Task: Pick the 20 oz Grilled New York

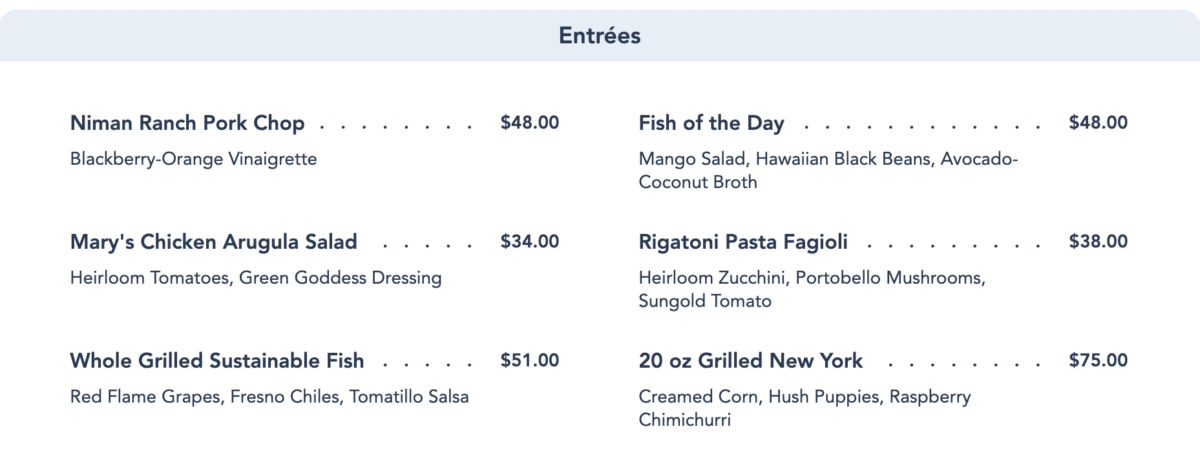Action: coord(750,360)
